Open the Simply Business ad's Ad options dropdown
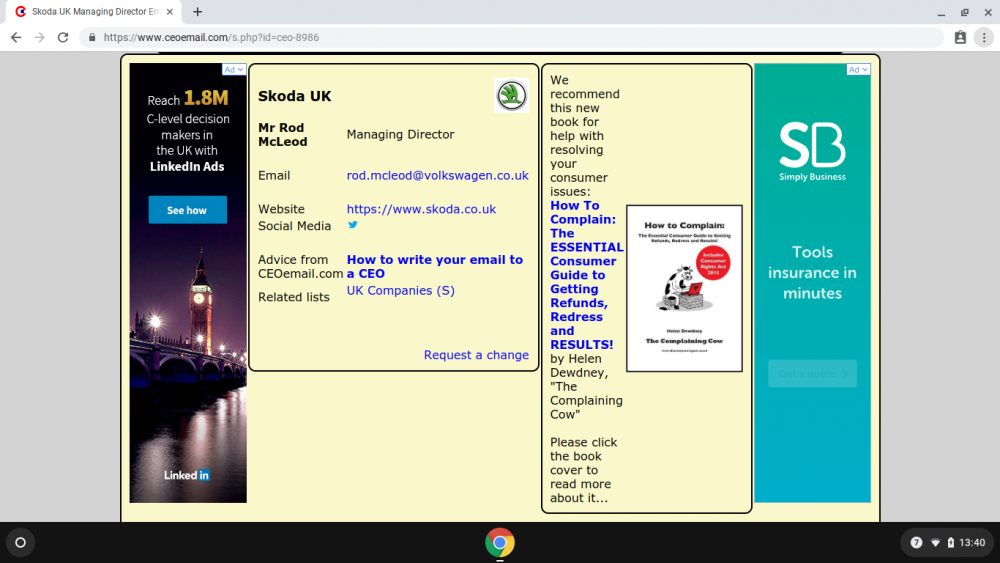Image resolution: width=1000 pixels, height=563 pixels. 858,69
